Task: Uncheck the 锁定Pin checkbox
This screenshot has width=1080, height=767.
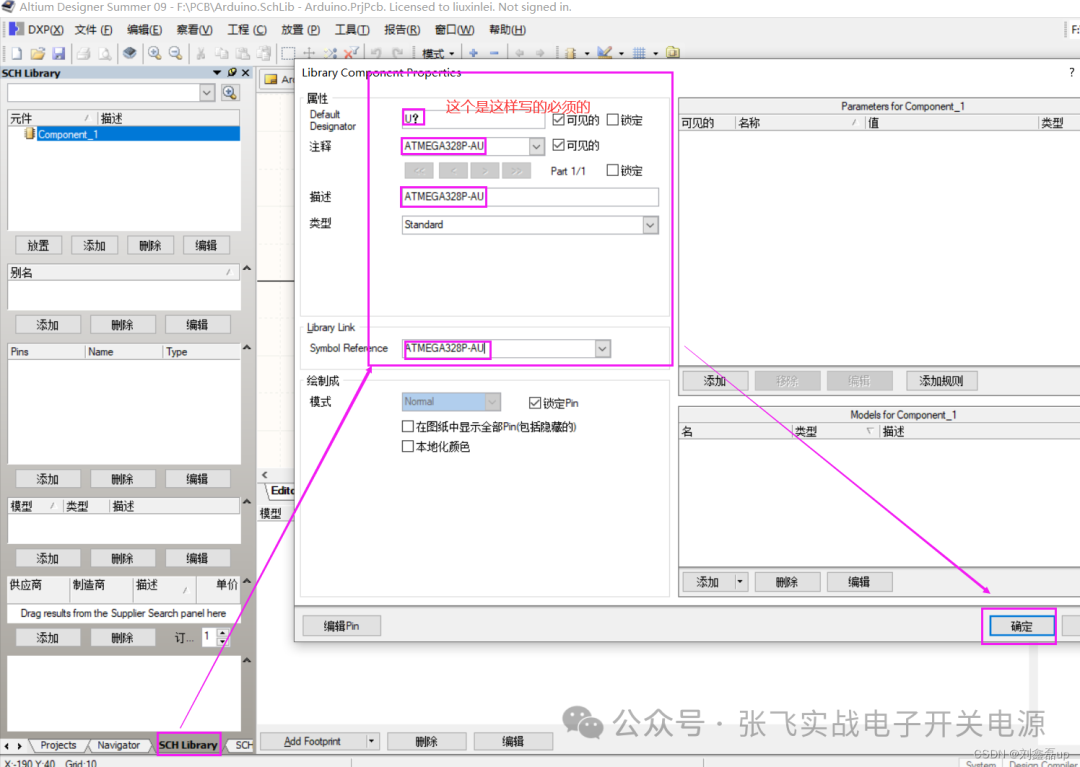Action: click(535, 403)
